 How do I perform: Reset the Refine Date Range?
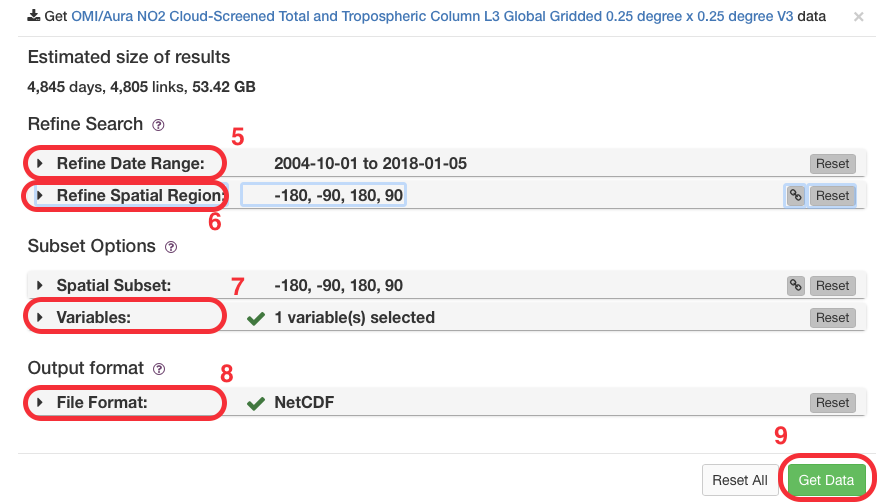coord(832,164)
